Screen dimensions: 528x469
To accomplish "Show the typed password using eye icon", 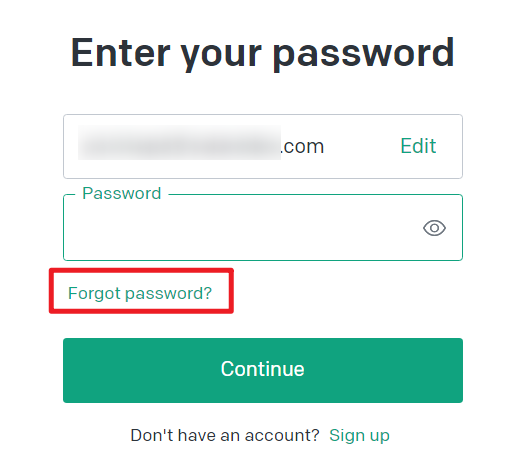I will (434, 228).
